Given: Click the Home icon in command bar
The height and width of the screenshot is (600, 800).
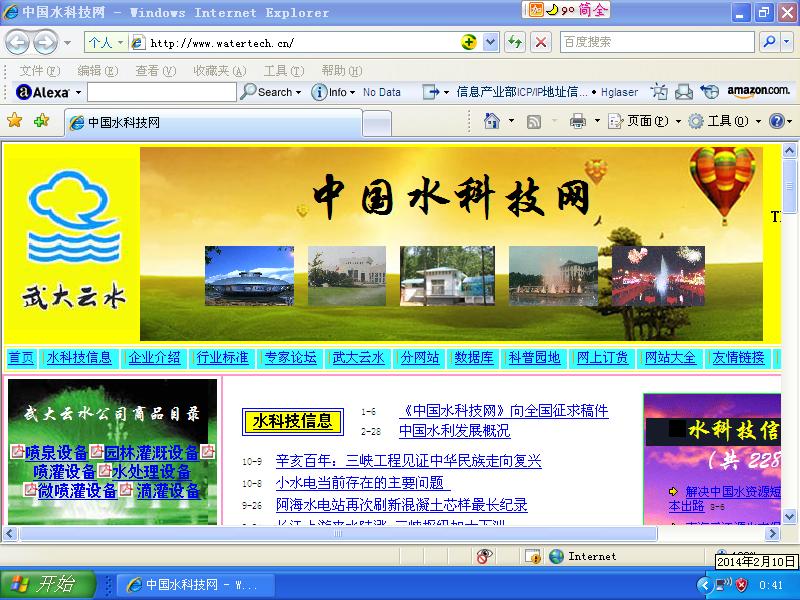Looking at the screenshot, I should pyautogui.click(x=492, y=121).
